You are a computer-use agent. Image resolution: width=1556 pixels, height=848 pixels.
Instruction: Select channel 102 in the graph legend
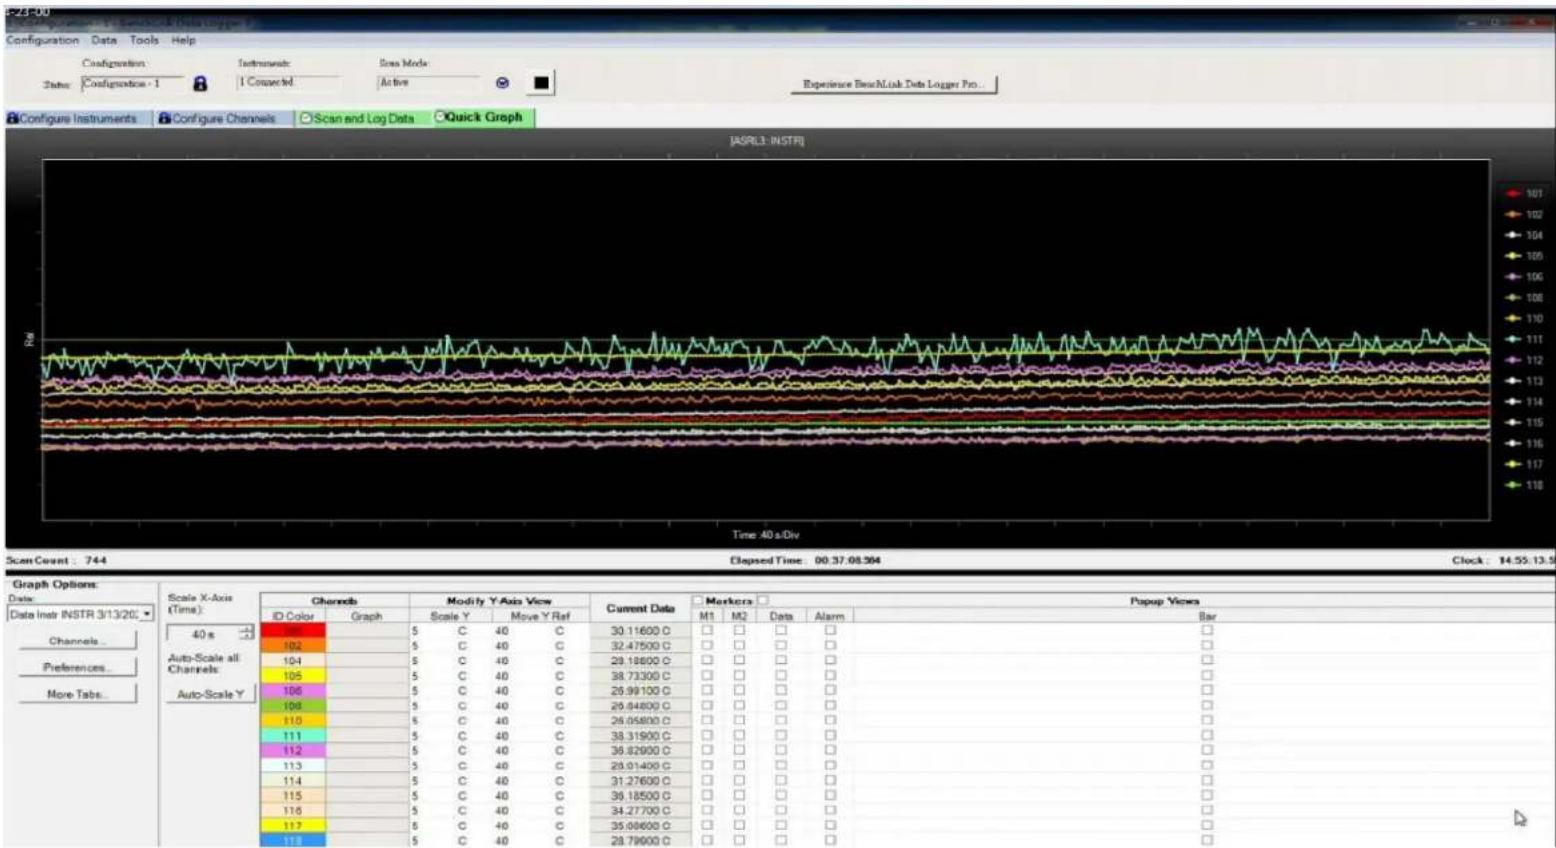coord(1525,214)
